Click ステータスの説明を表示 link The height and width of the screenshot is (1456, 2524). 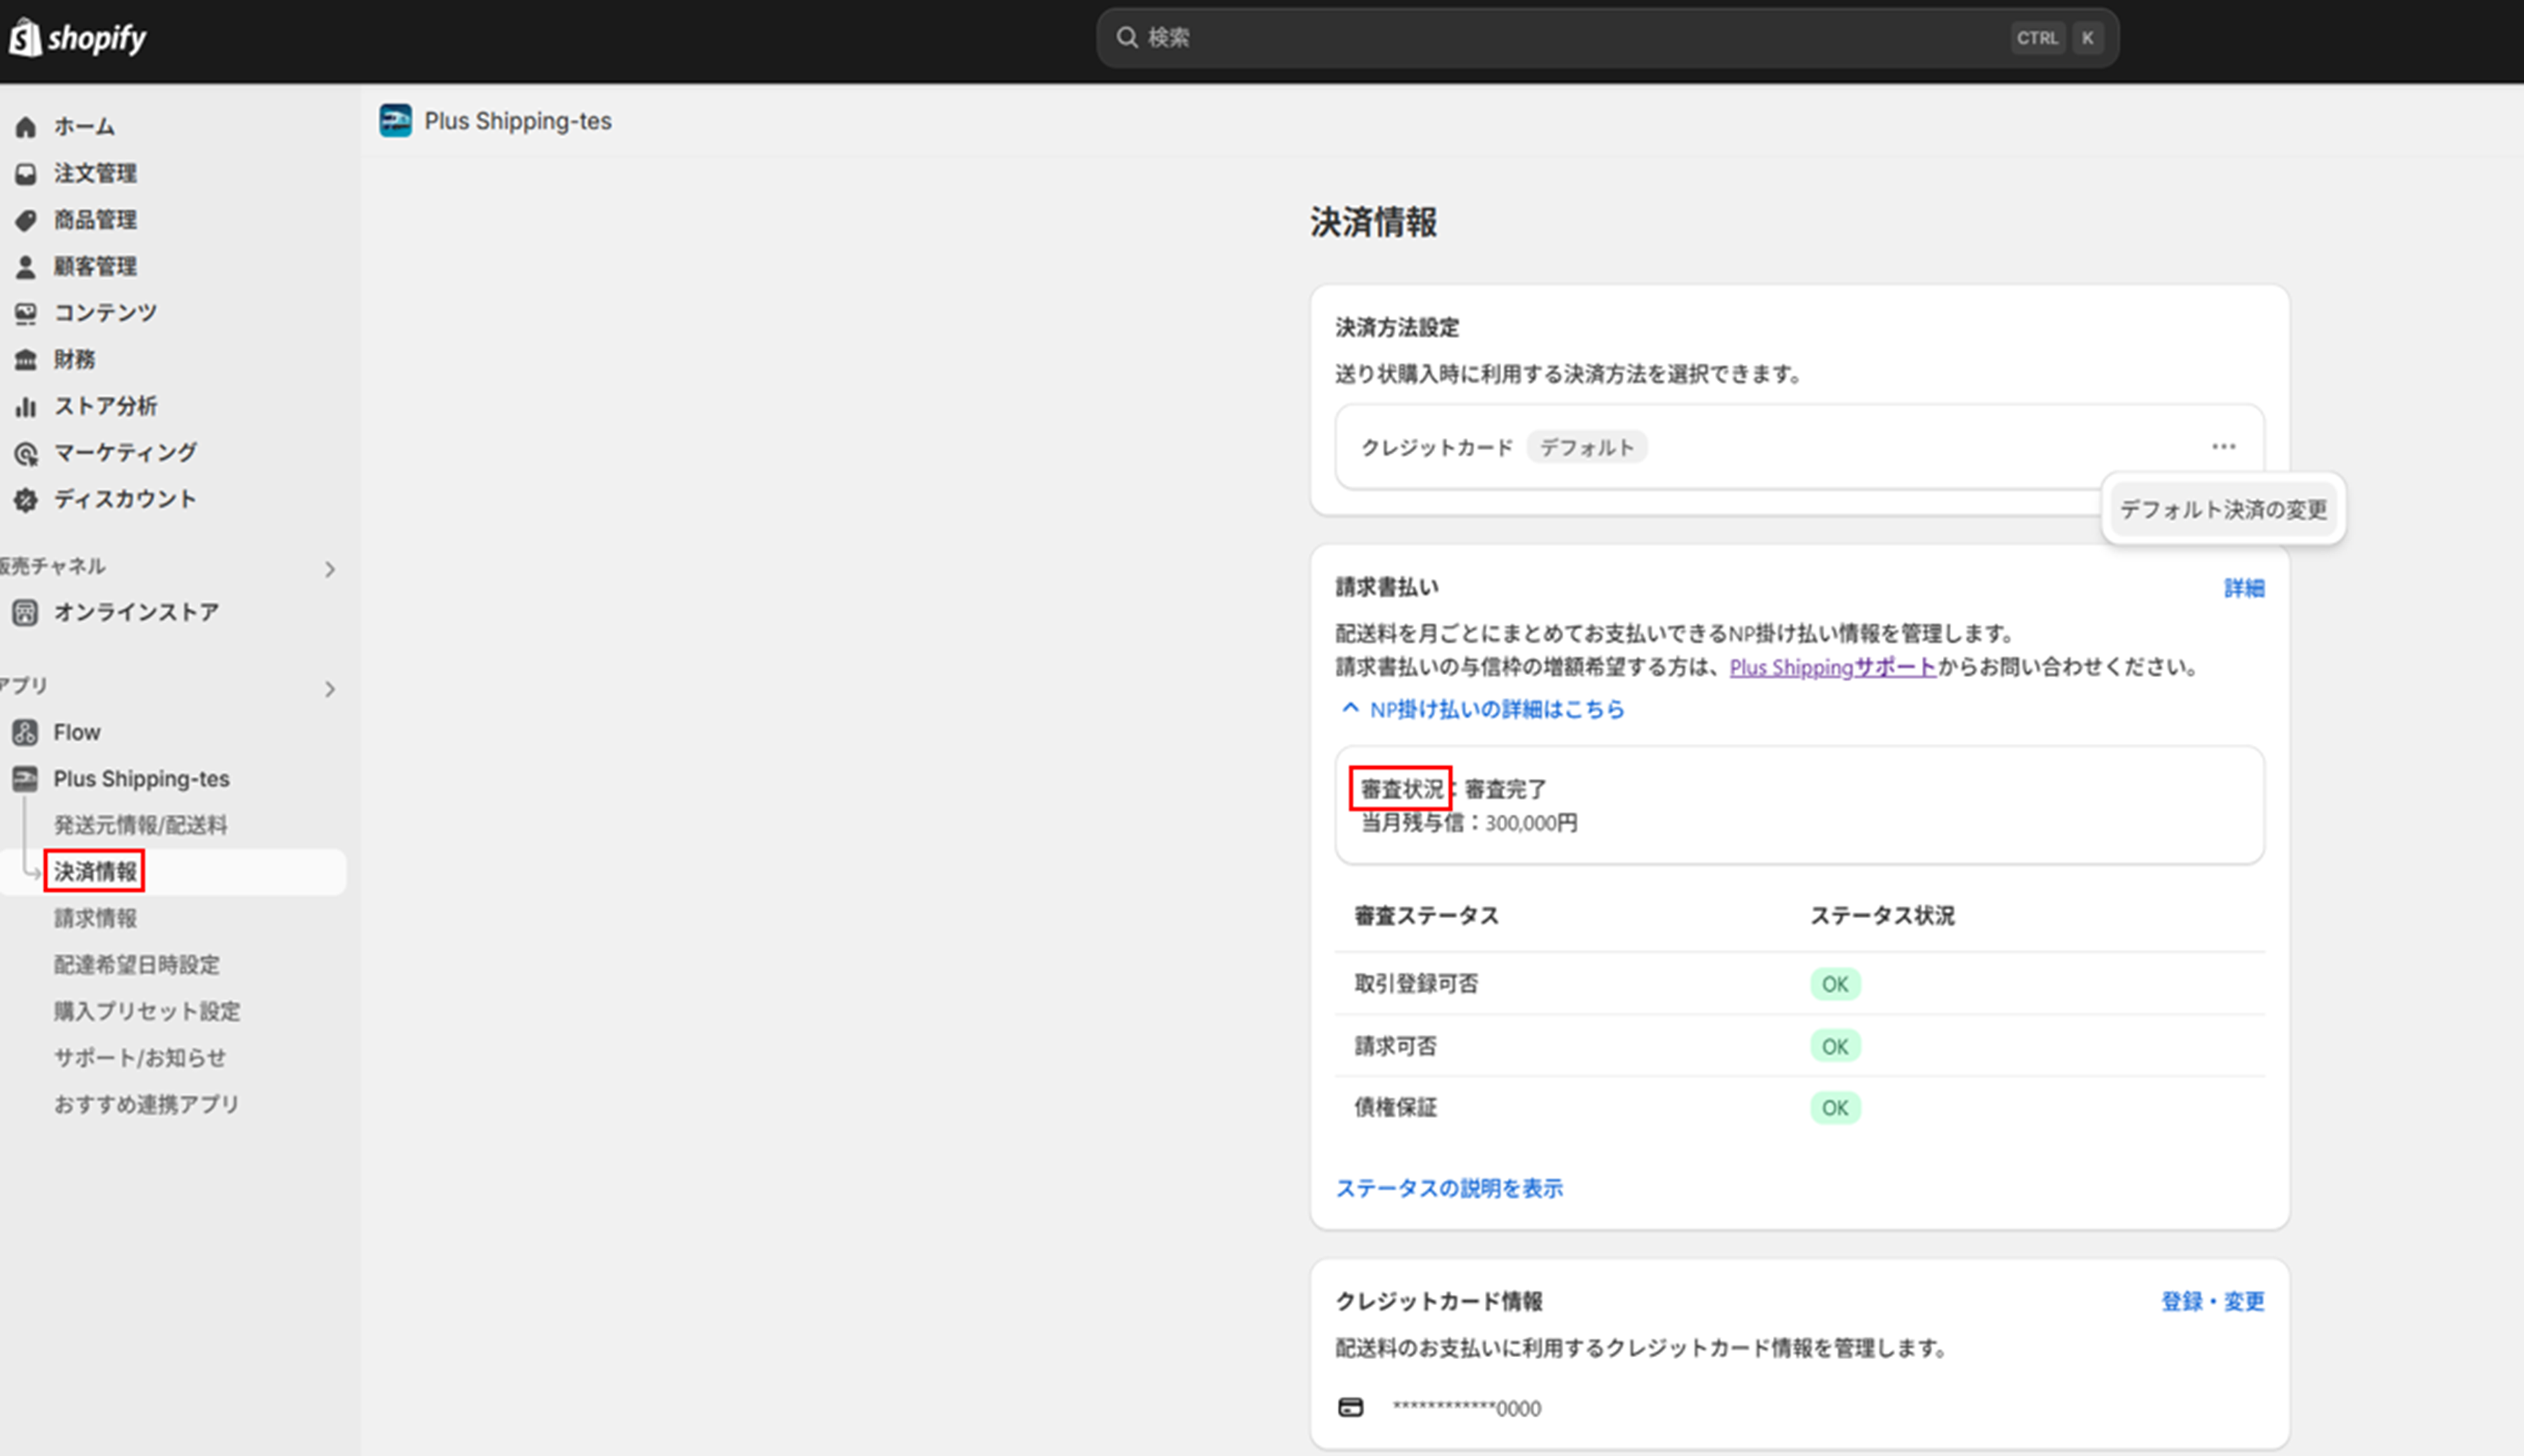(1449, 1188)
